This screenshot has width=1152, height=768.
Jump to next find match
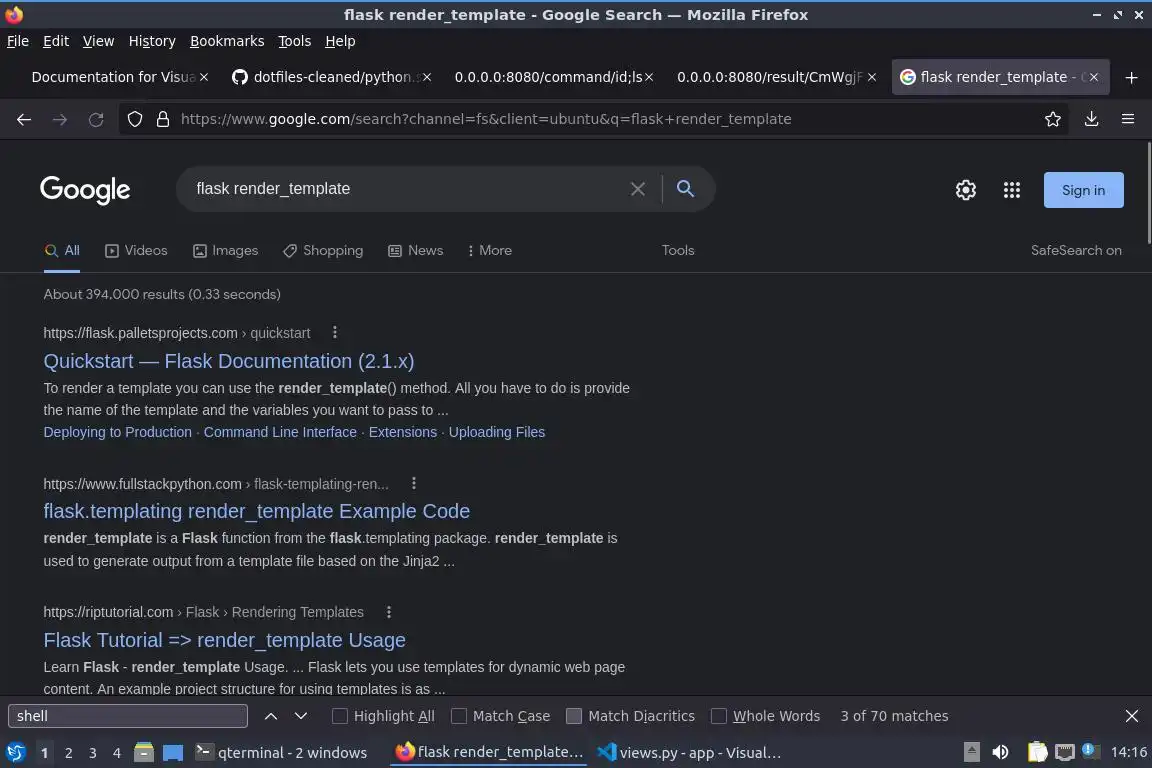(300, 716)
